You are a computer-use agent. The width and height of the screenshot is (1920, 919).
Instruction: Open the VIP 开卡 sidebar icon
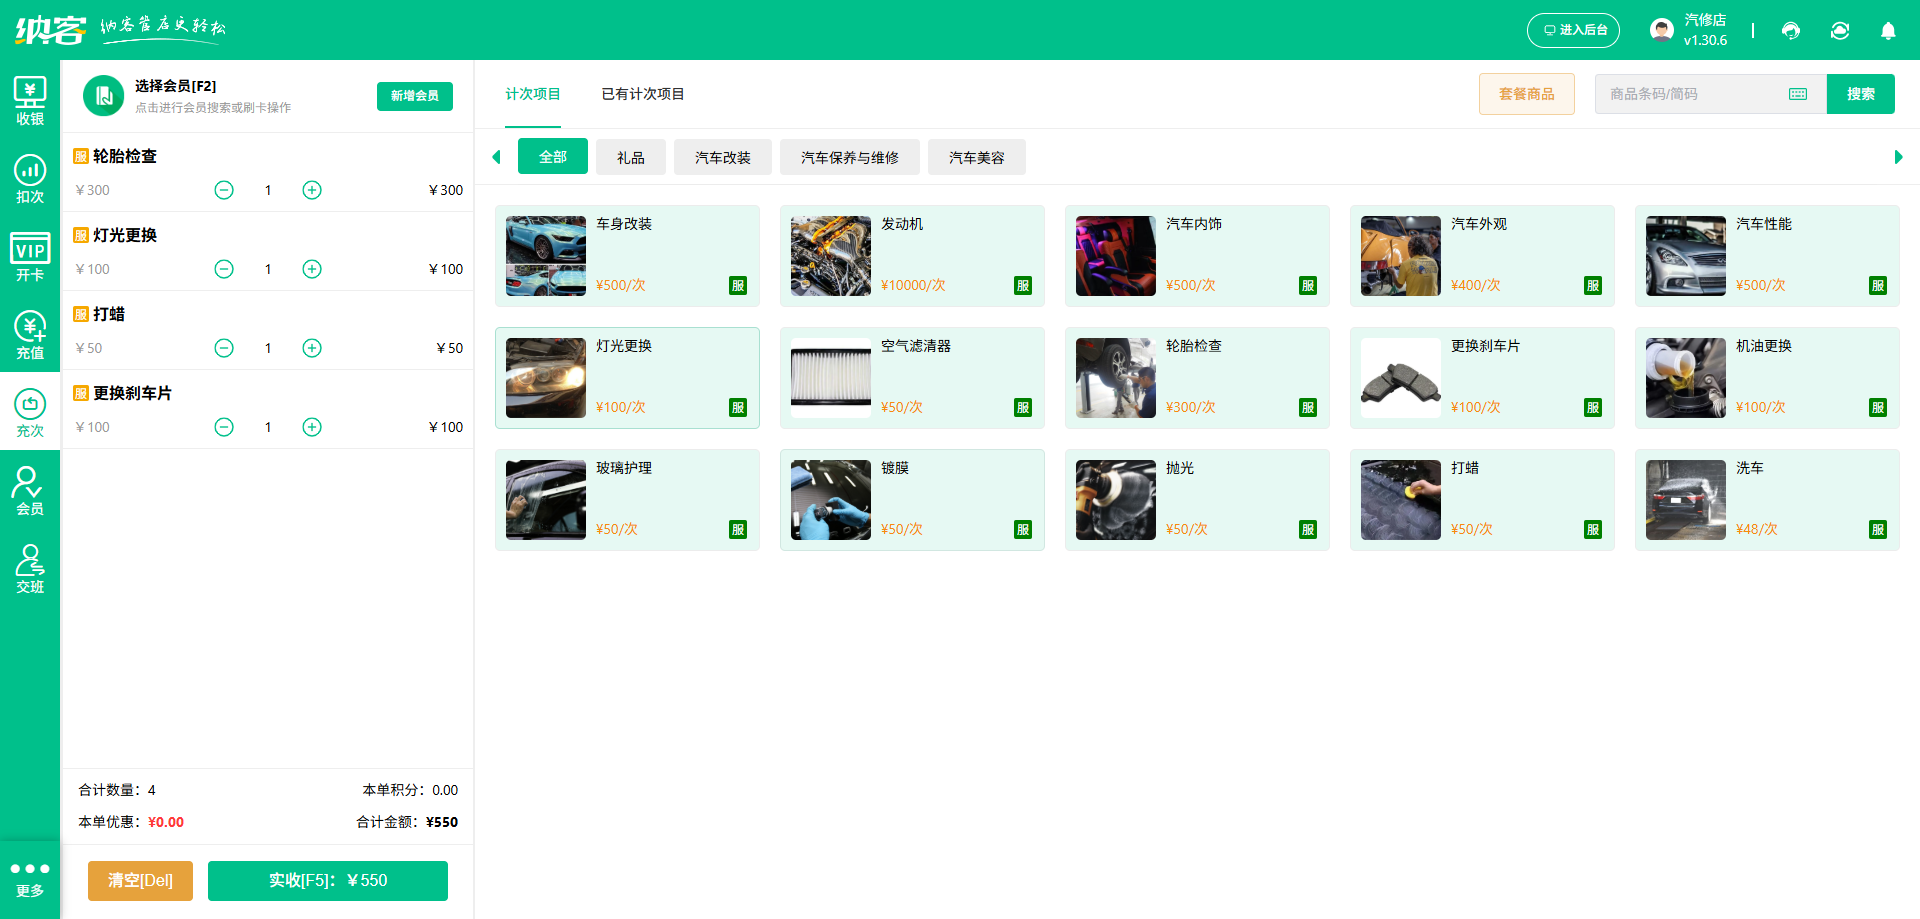(x=30, y=257)
